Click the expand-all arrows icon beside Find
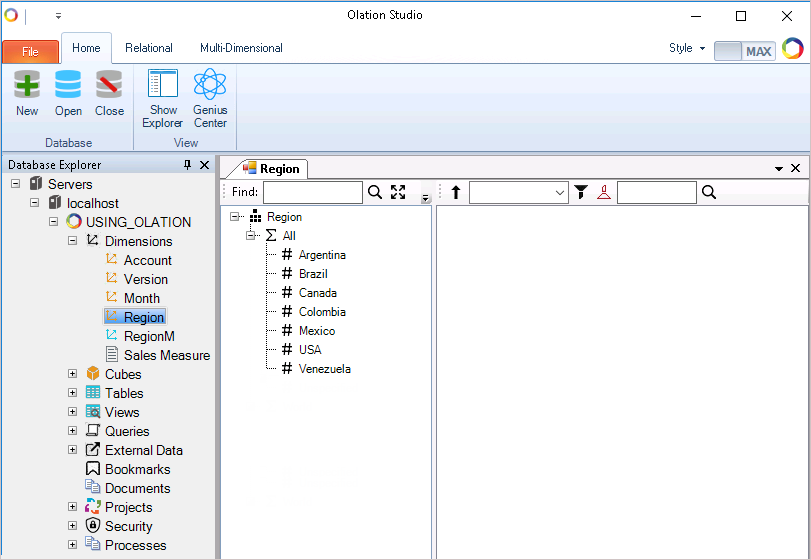Viewport: 811px width, 560px height. click(398, 192)
